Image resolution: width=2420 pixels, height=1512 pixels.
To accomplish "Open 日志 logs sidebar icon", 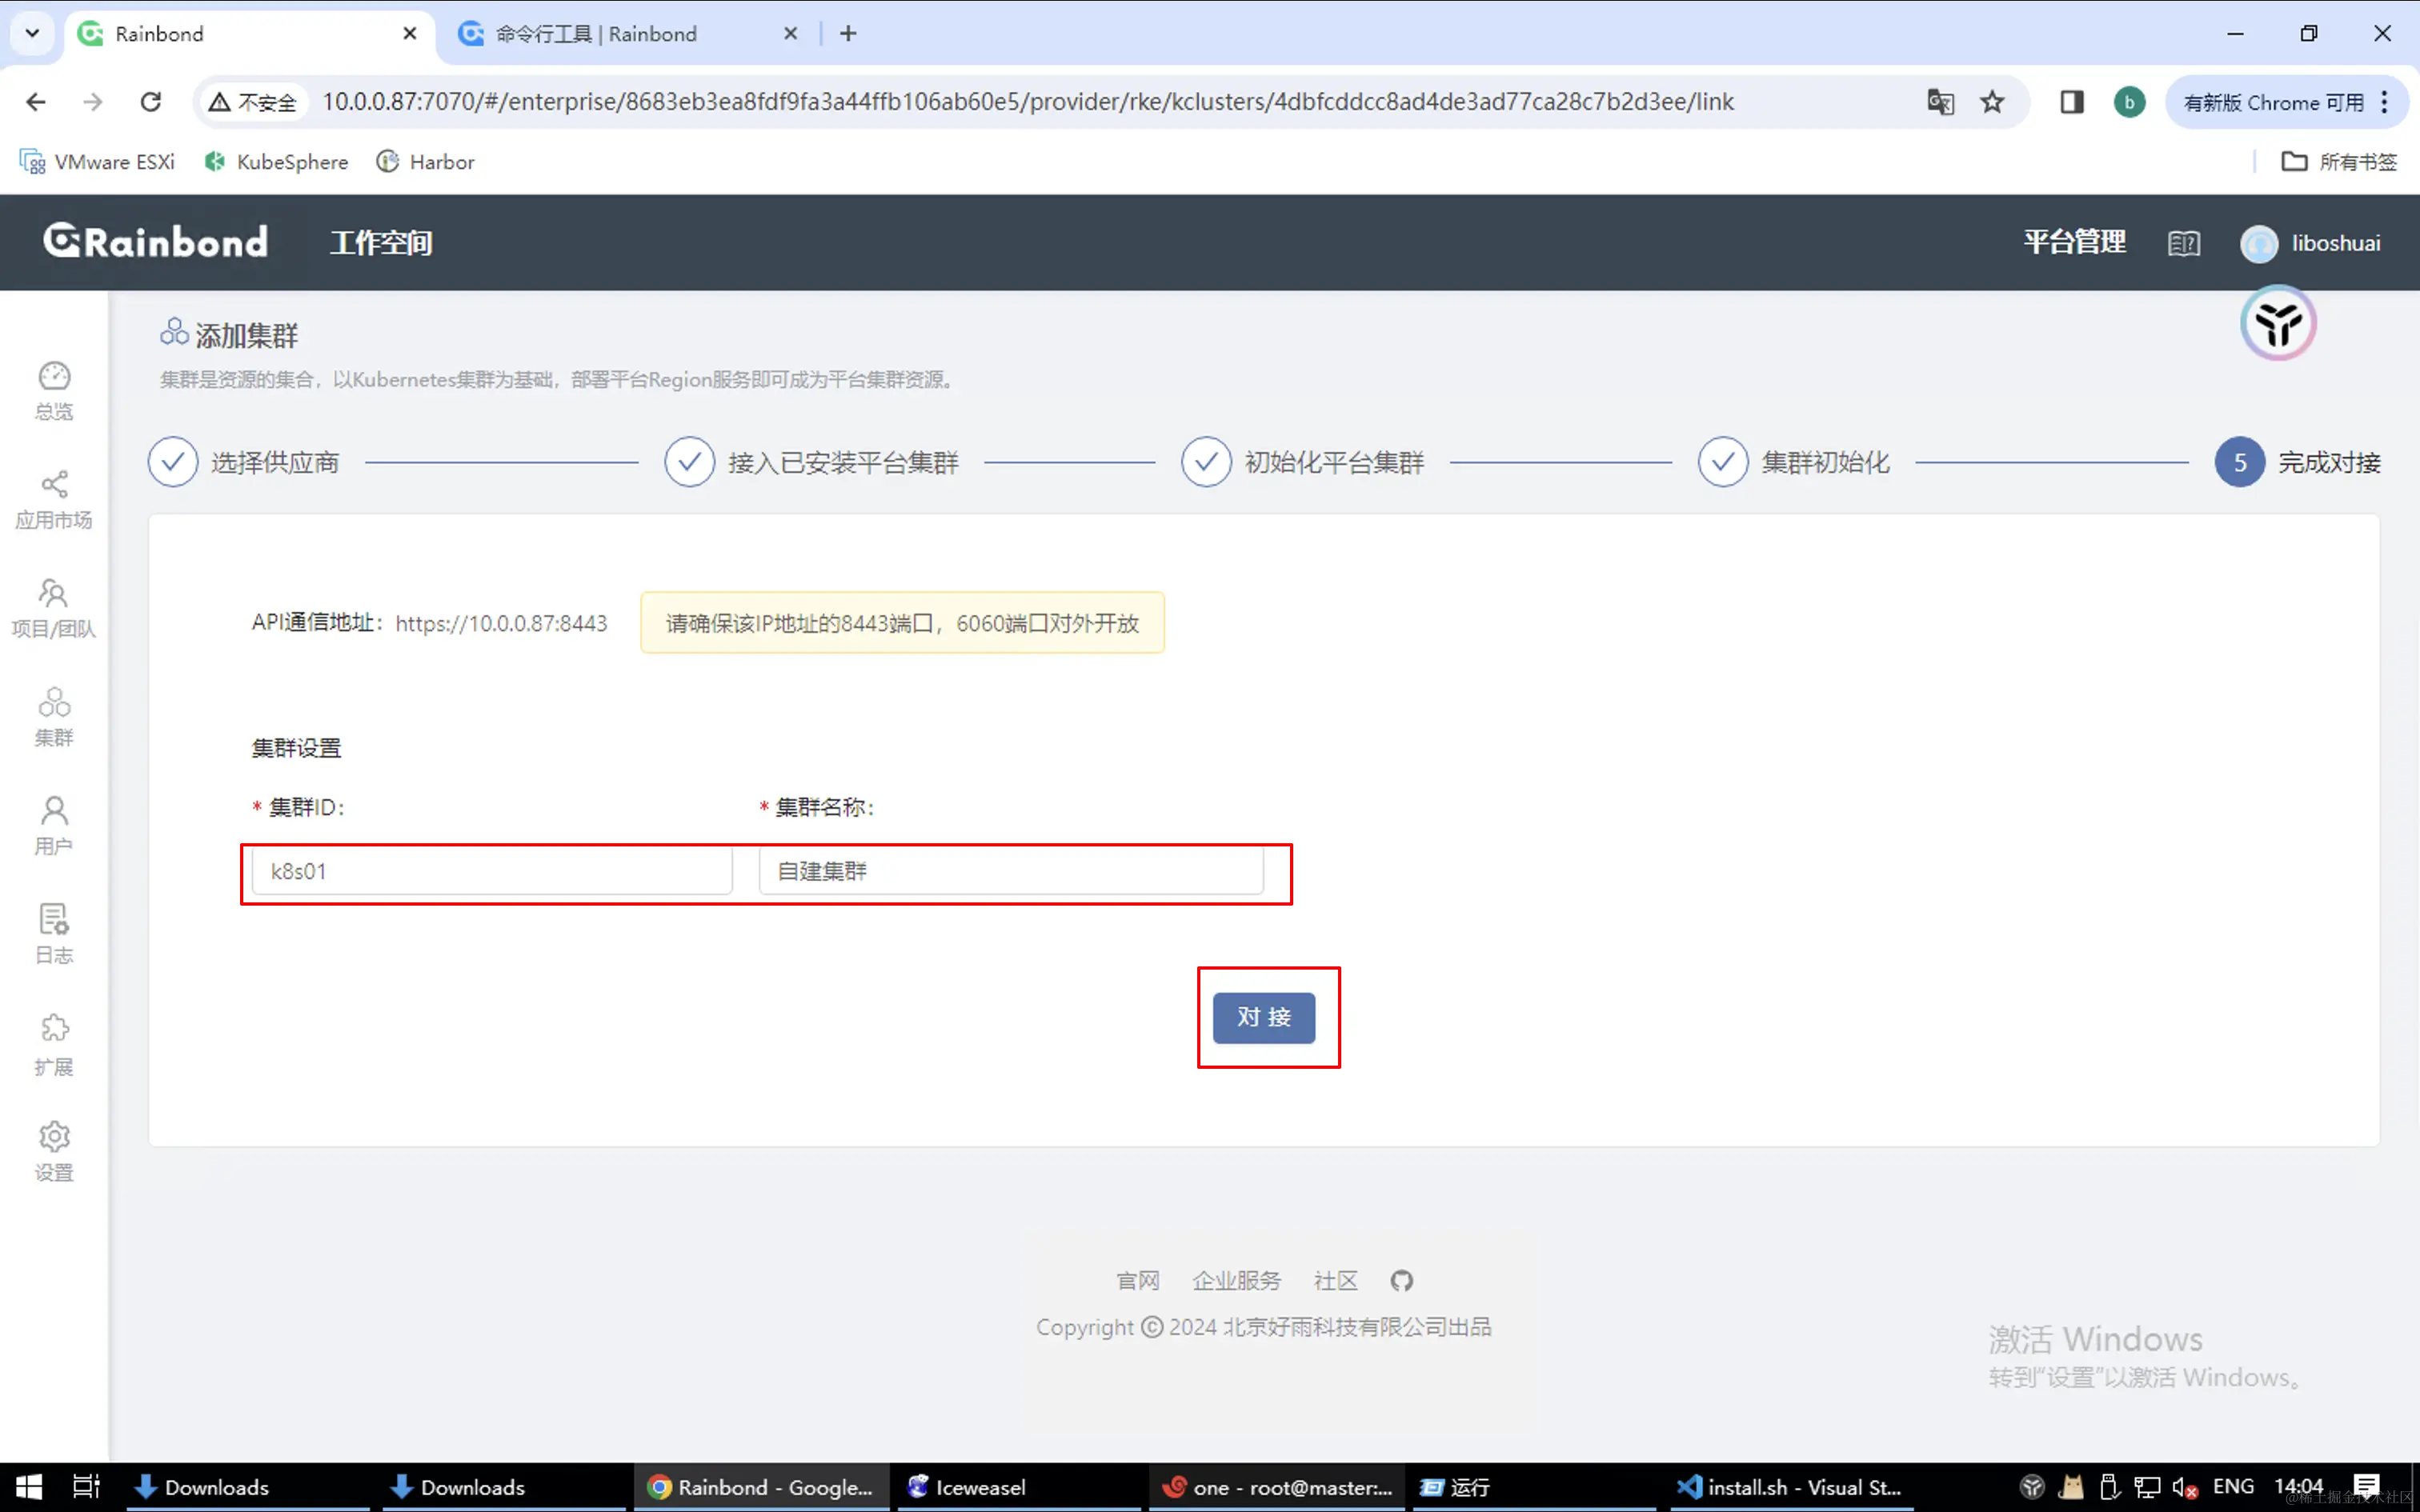I will pyautogui.click(x=54, y=933).
